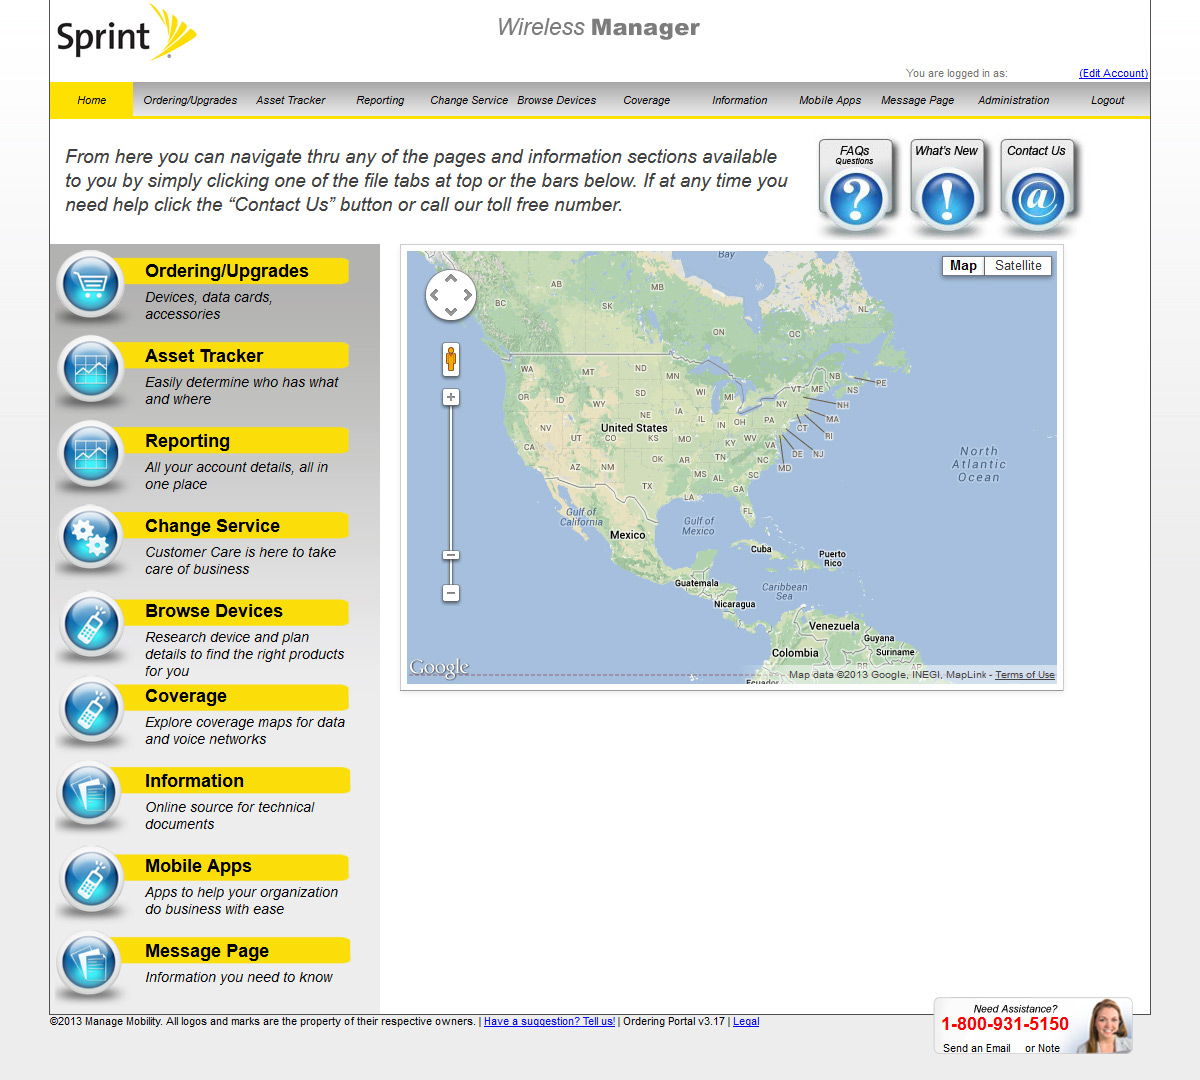Select the Map view toggle

click(963, 266)
